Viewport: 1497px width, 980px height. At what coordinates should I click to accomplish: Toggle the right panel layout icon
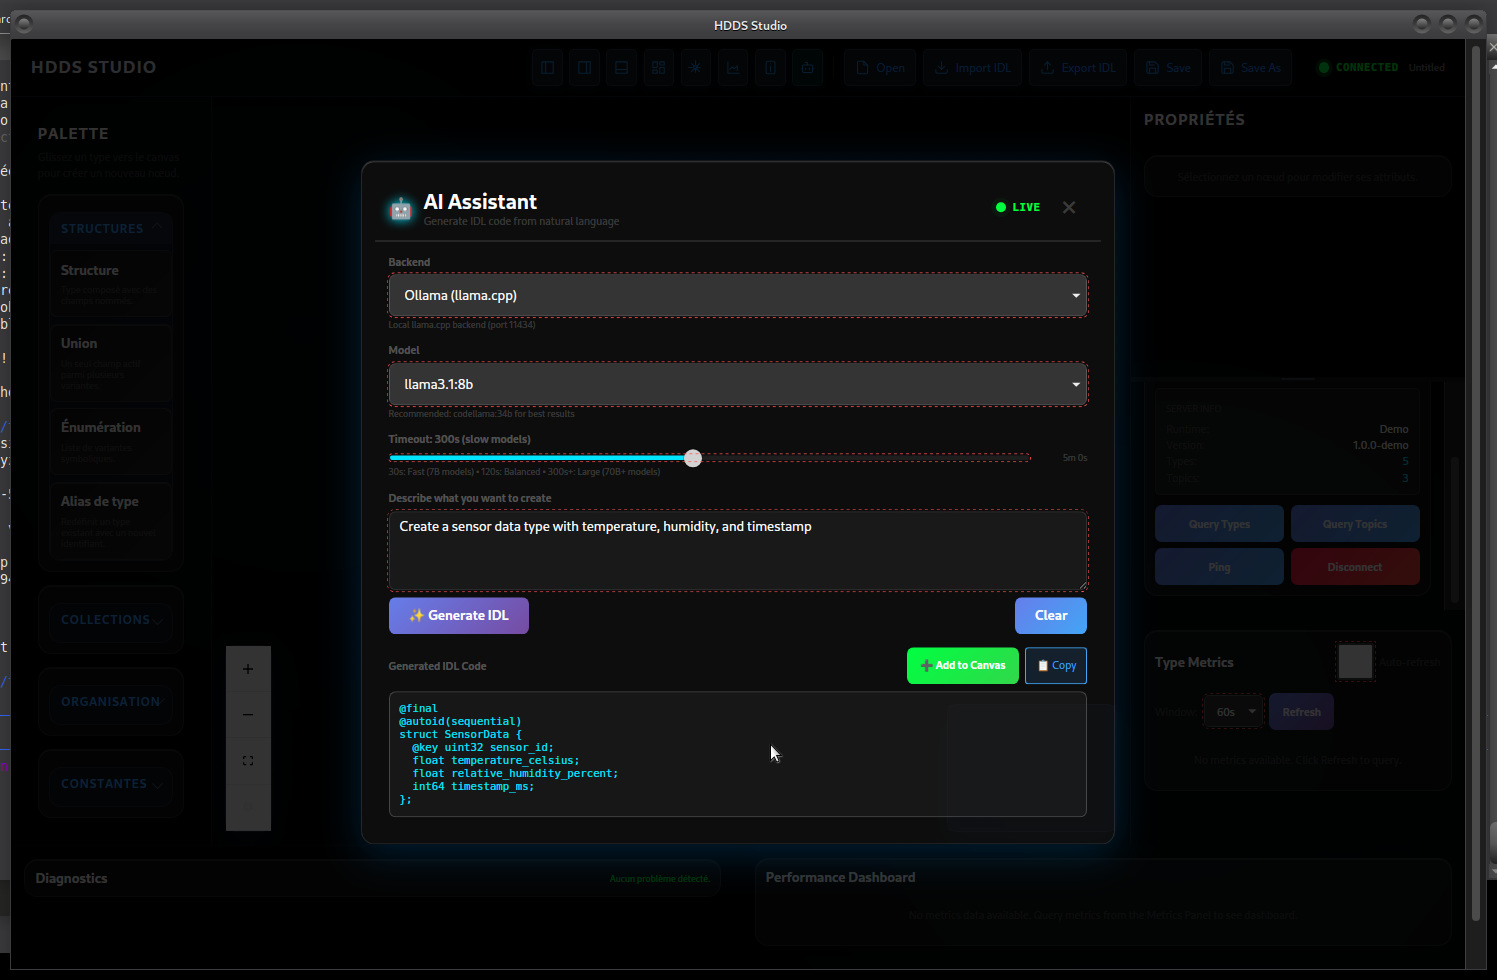pyautogui.click(x=584, y=67)
